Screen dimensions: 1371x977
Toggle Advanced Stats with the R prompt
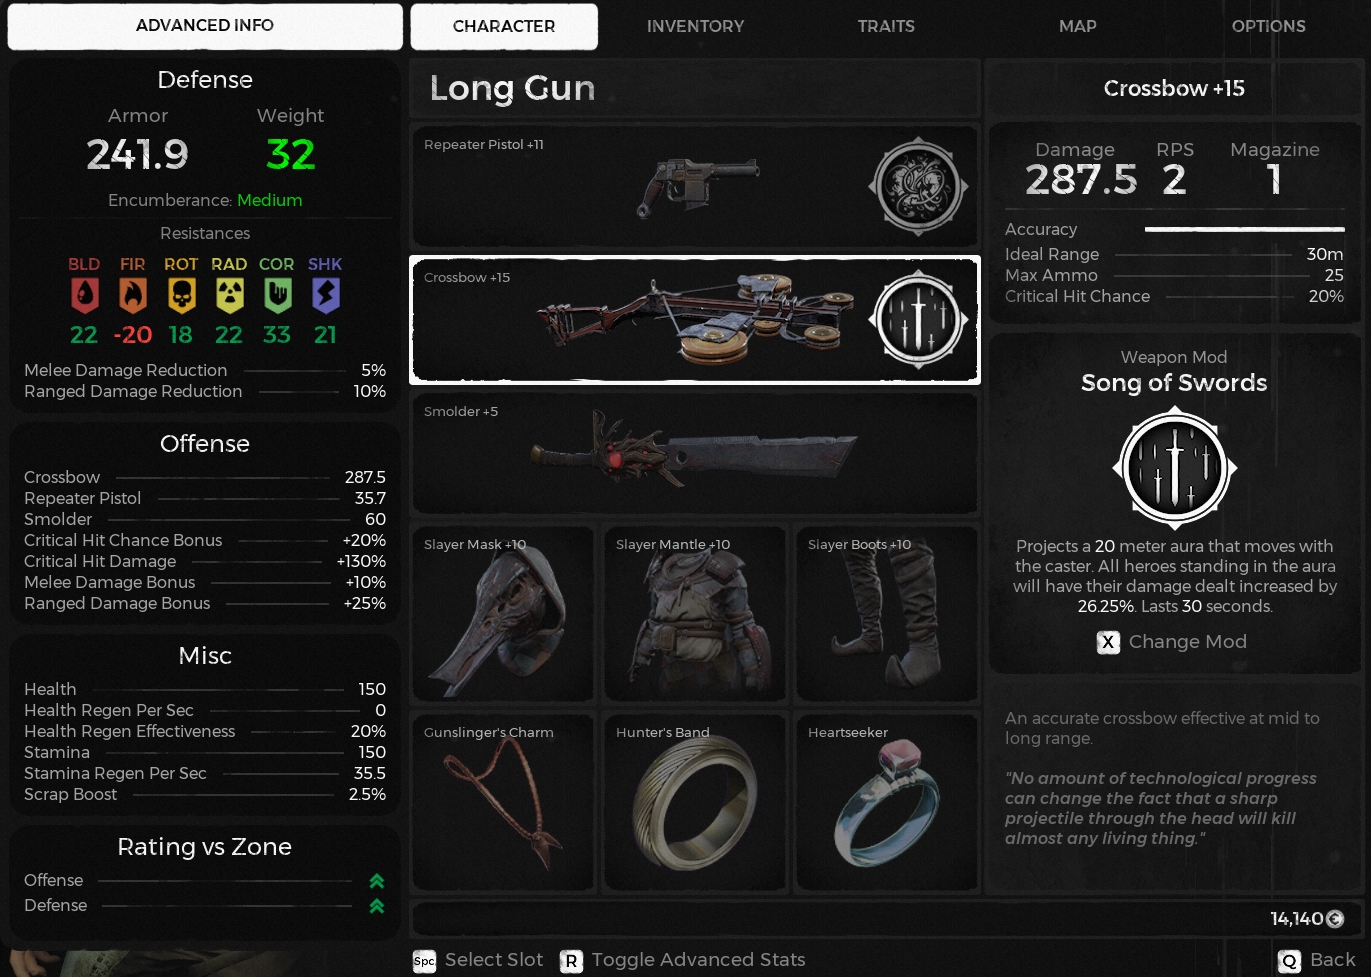click(x=683, y=960)
